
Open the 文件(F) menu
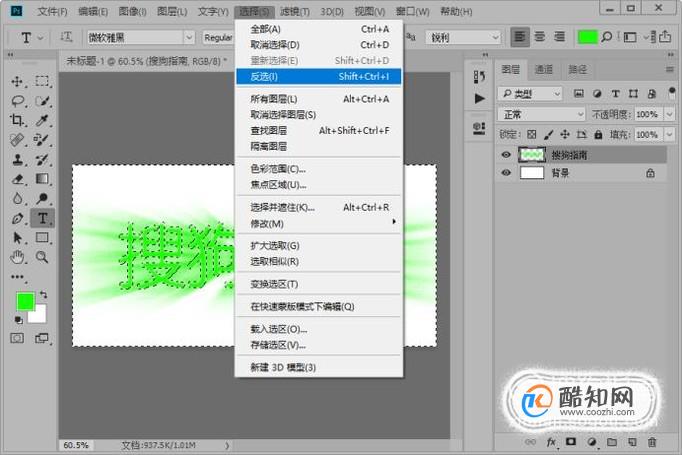52,11
